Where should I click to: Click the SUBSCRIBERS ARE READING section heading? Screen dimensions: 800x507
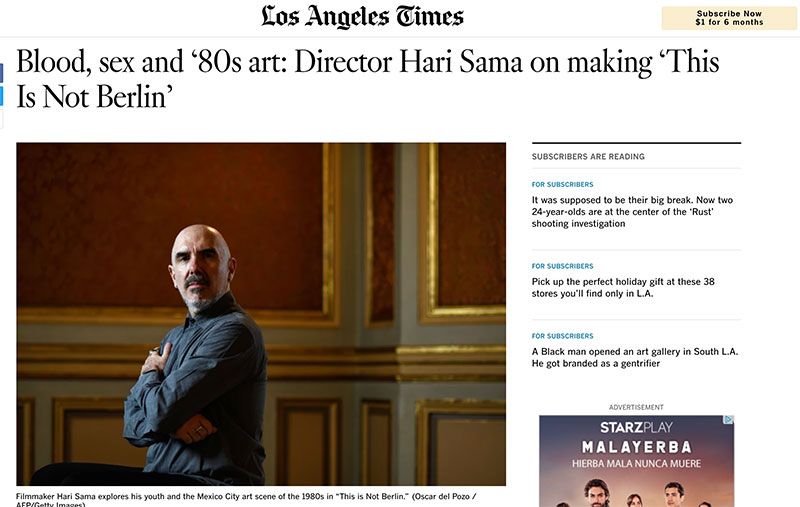(x=588, y=157)
